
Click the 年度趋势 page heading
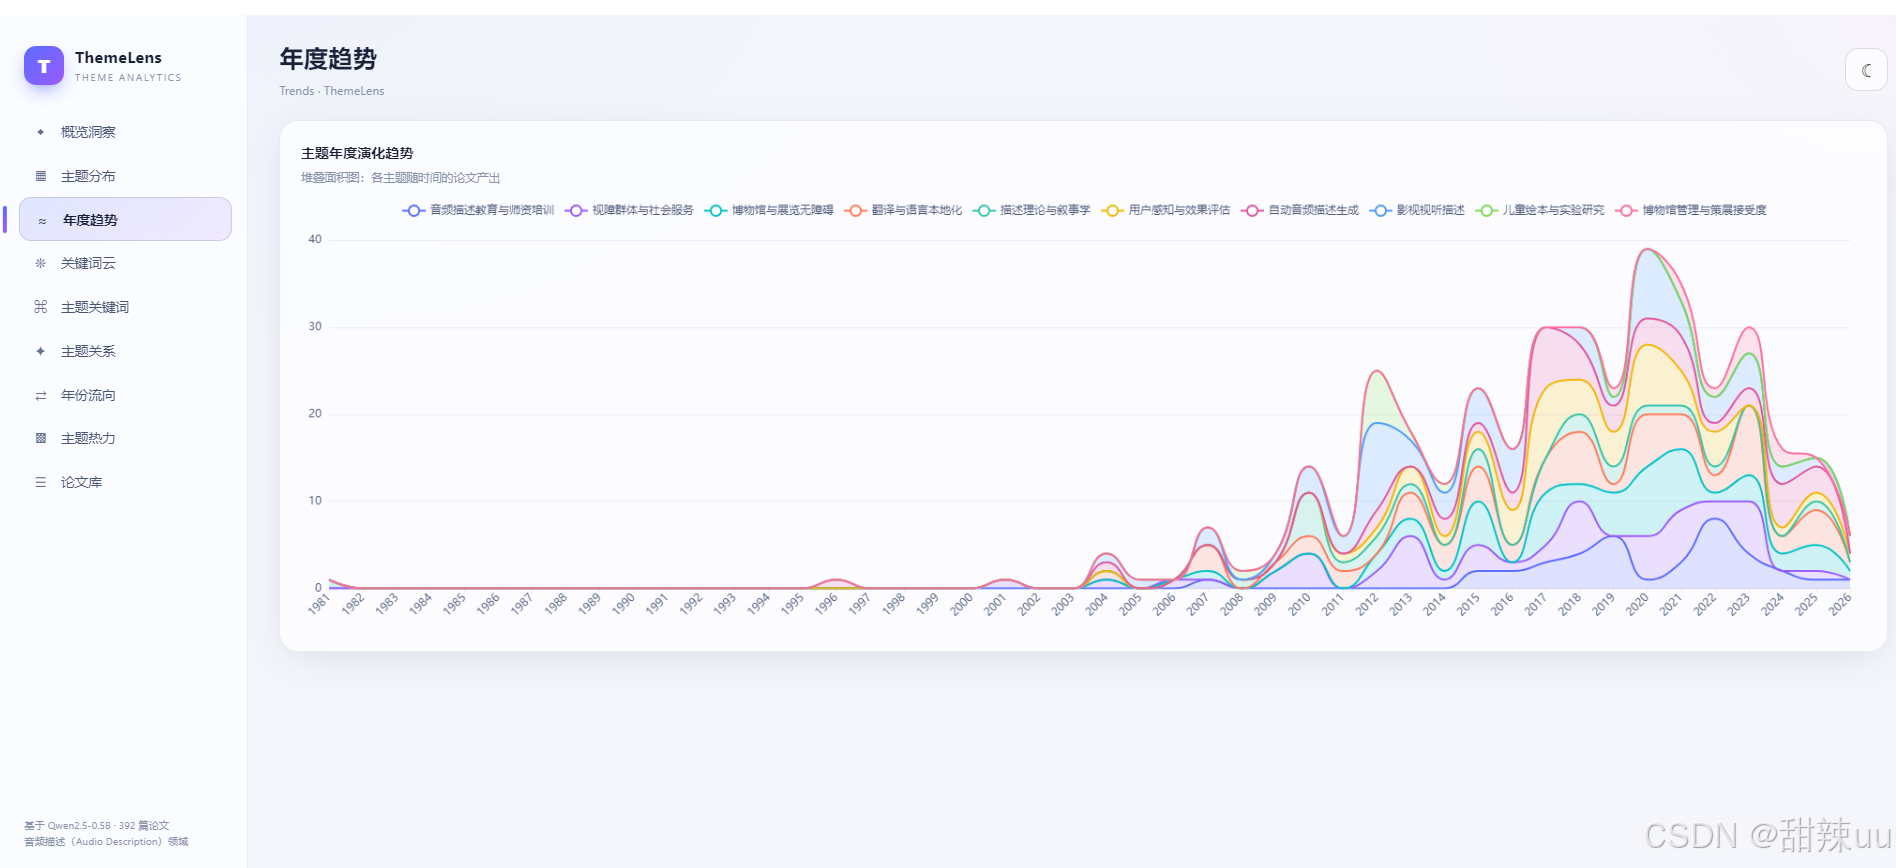(x=328, y=59)
